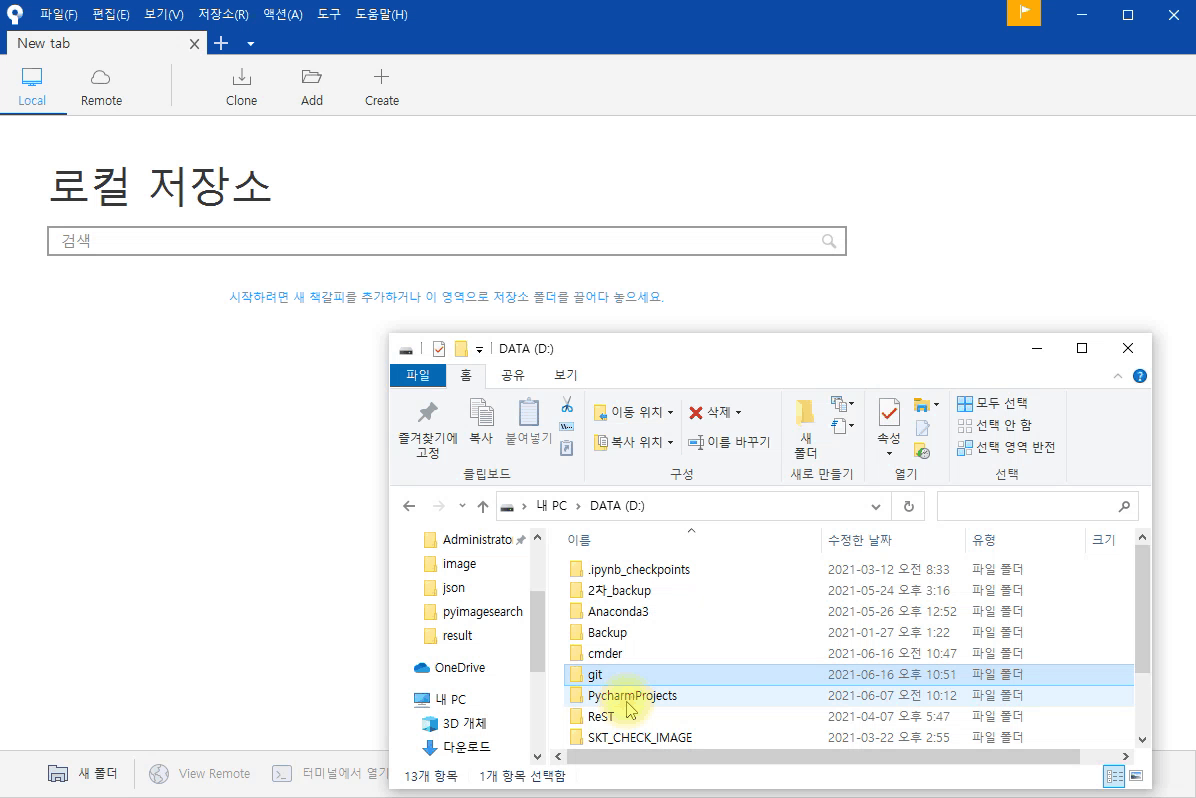Image resolution: width=1196 pixels, height=798 pixels.
Task: Open the 저장소(R) menu
Action: [x=223, y=14]
